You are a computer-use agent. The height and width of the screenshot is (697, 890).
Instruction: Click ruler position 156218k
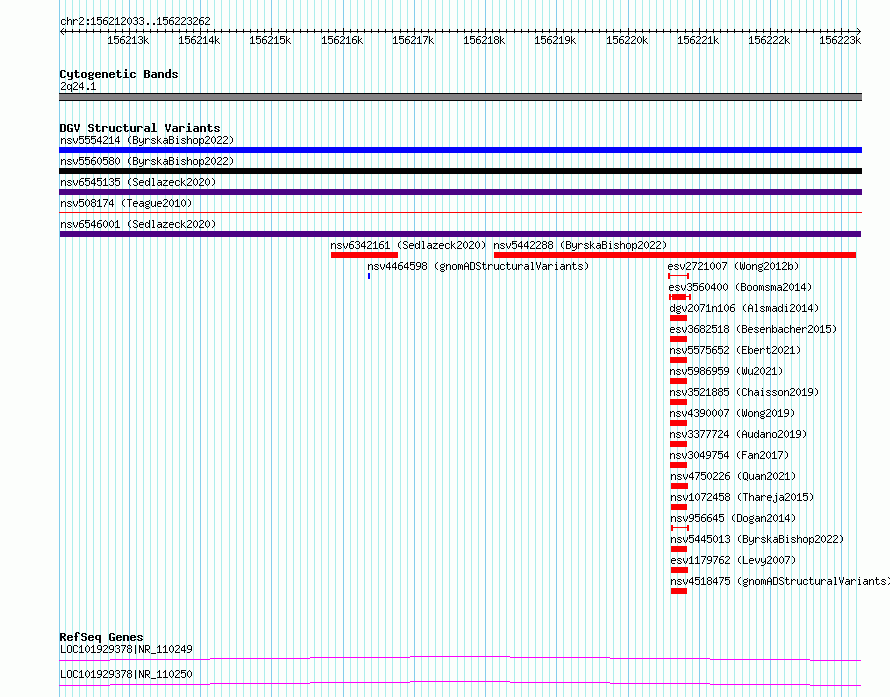point(484,40)
